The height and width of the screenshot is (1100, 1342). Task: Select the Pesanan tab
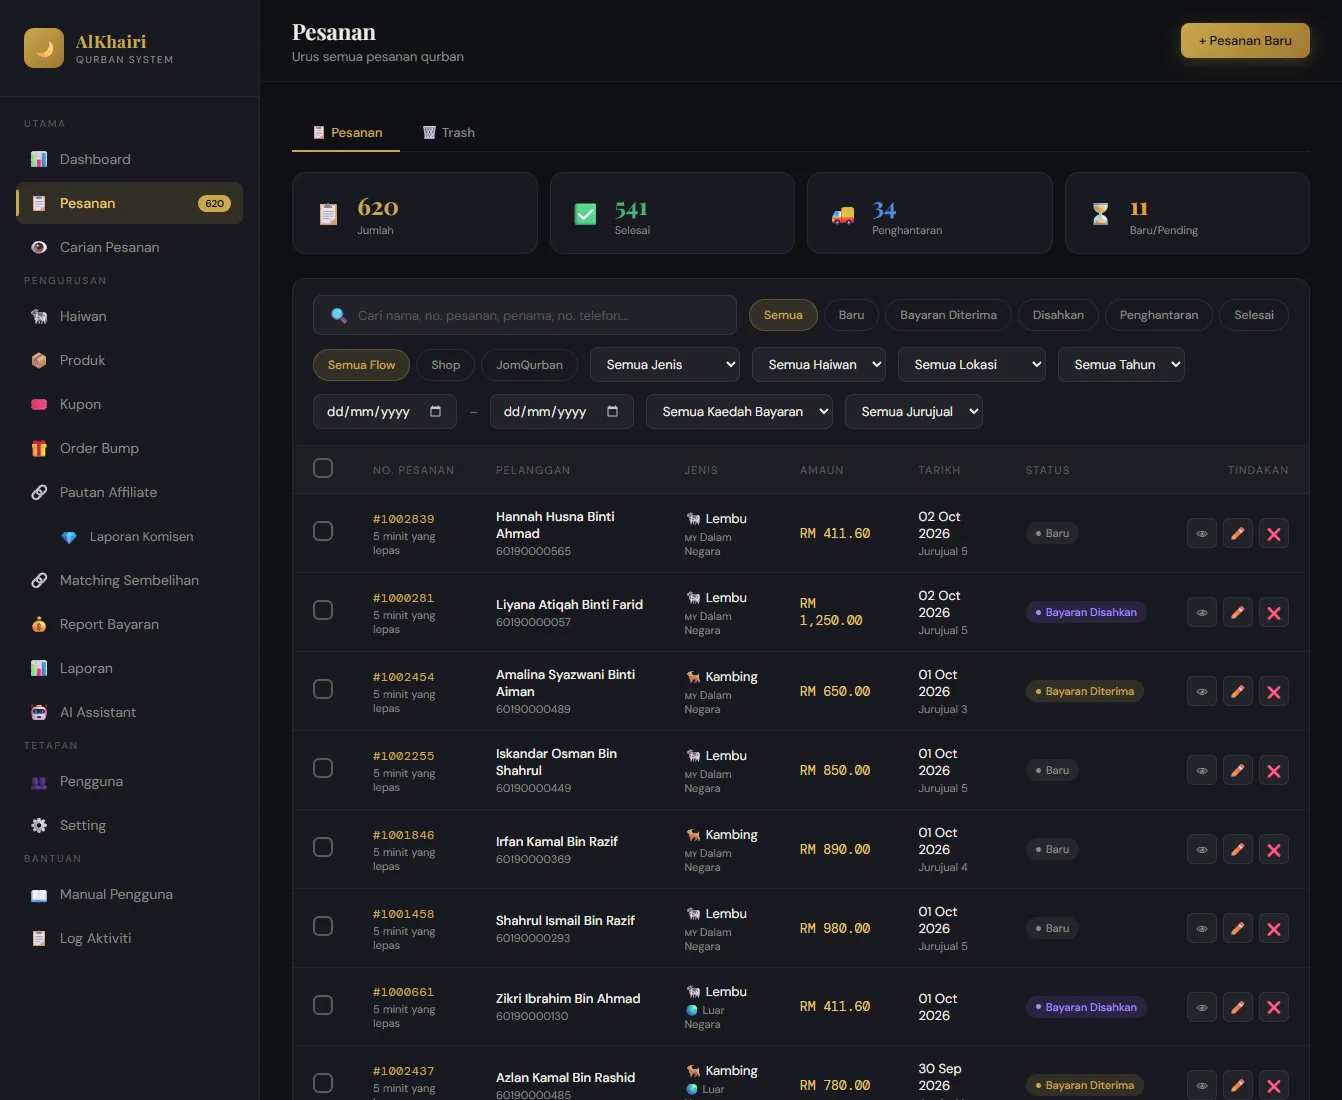tap(346, 132)
